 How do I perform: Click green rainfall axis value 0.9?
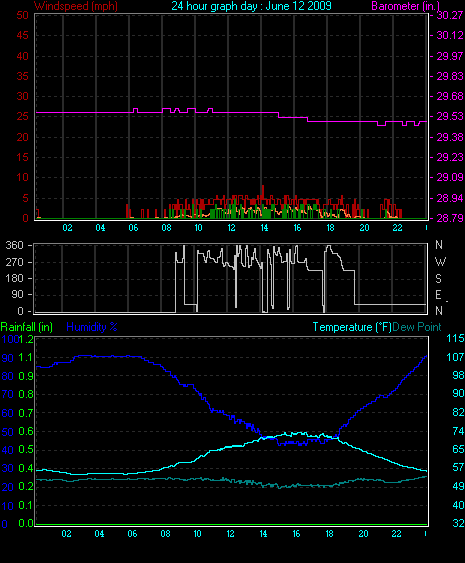pos(25,376)
